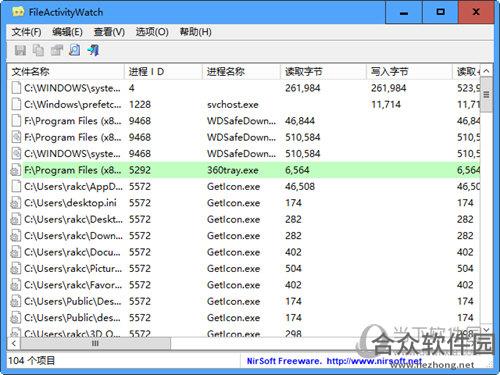Select the svchost.exe process name cell
500x375 pixels.
[x=233, y=104]
